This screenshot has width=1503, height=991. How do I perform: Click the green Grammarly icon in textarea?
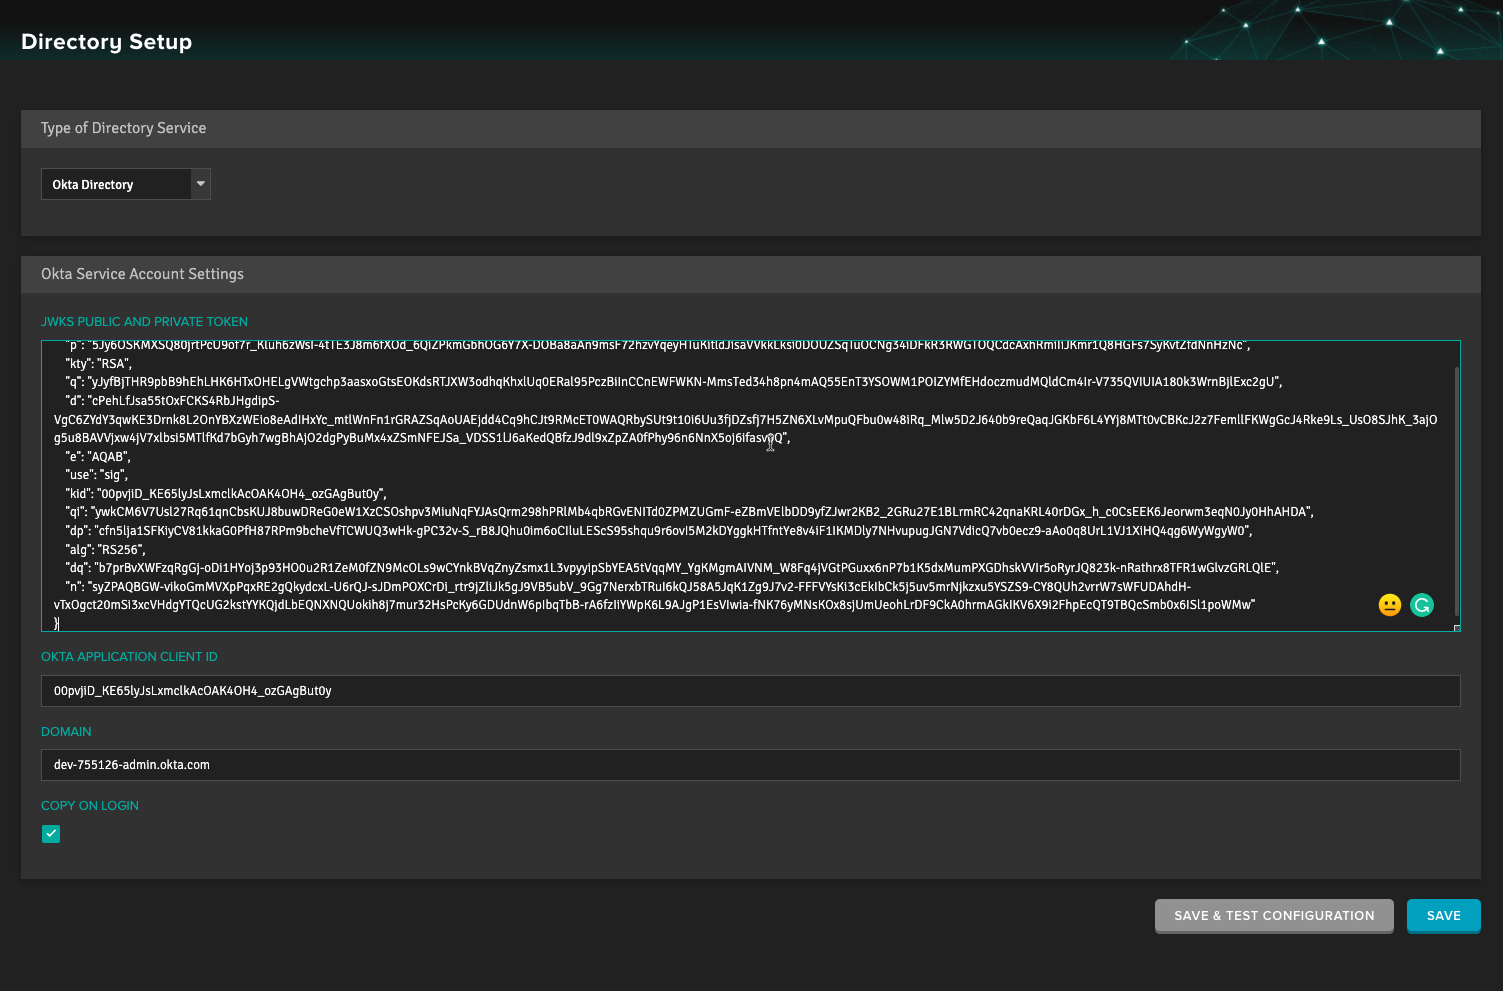[1422, 605]
